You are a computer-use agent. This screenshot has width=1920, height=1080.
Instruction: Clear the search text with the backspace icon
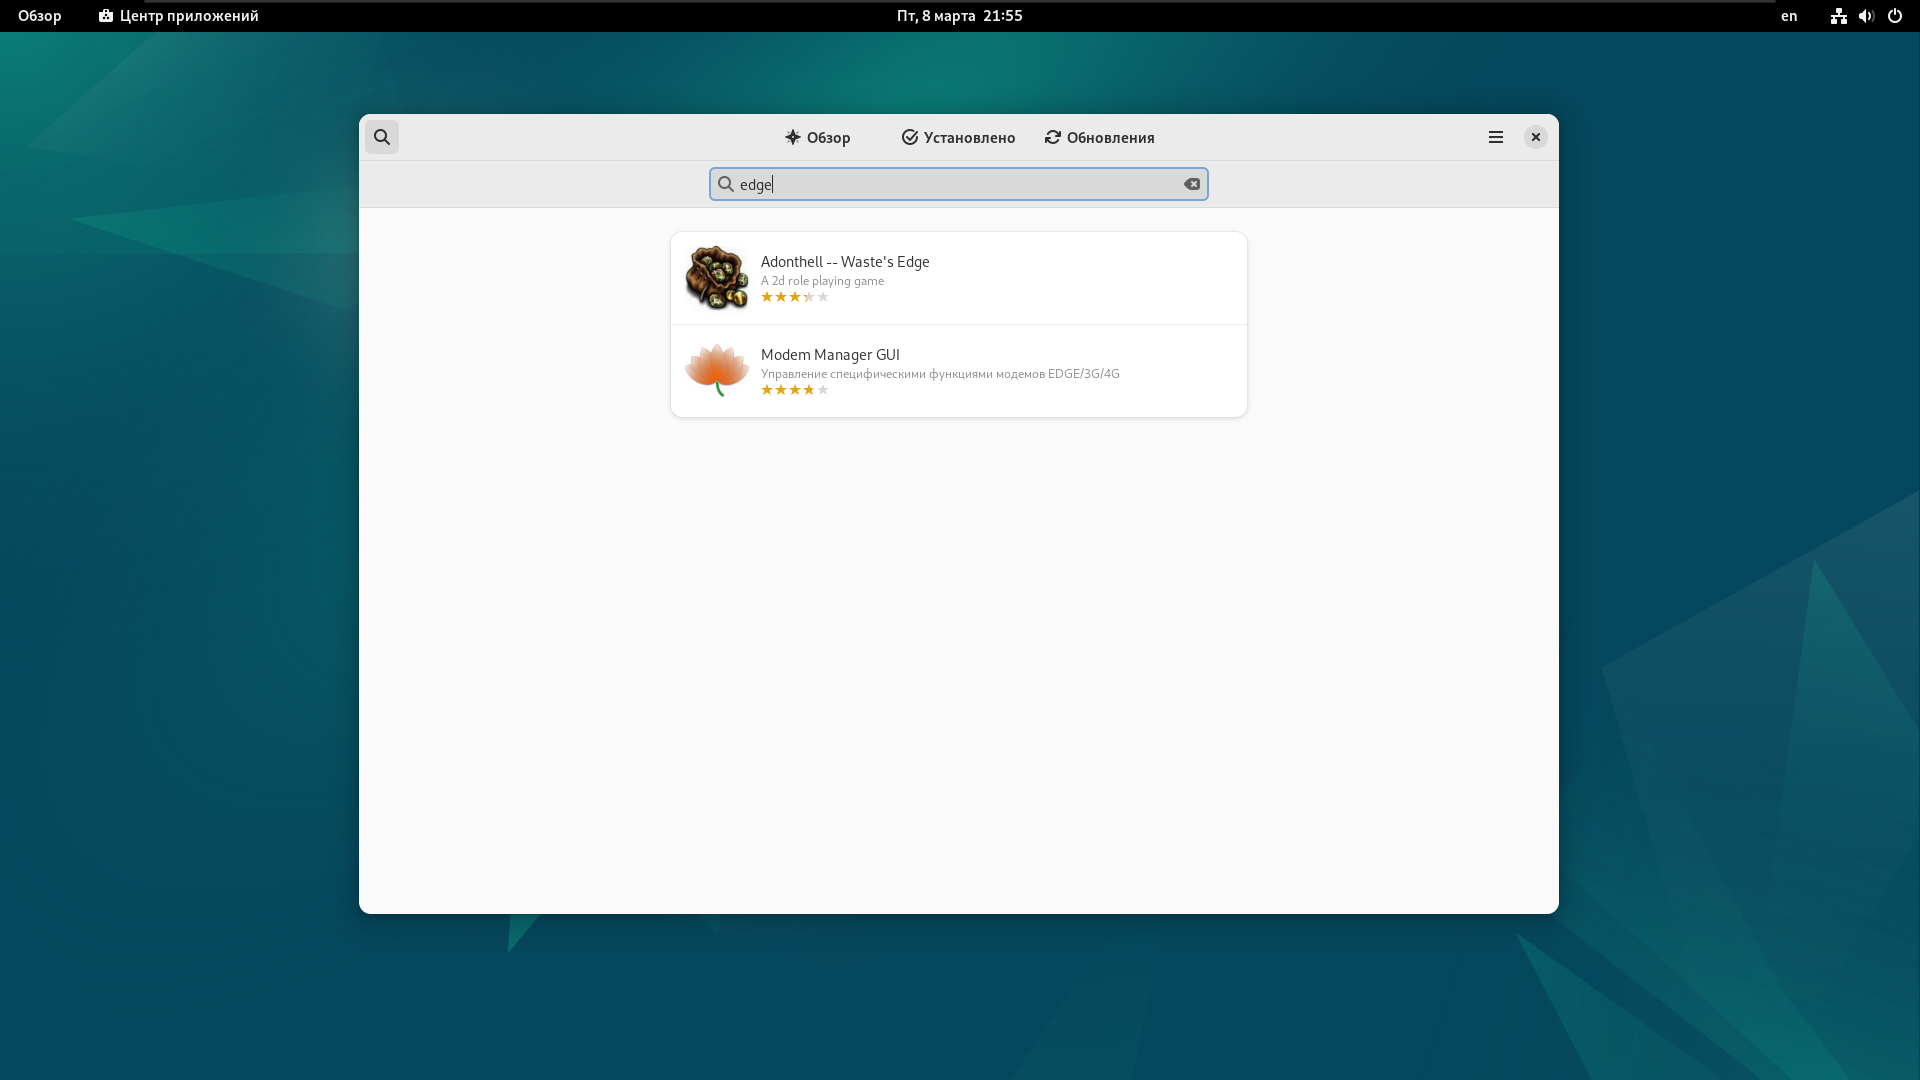(1191, 184)
